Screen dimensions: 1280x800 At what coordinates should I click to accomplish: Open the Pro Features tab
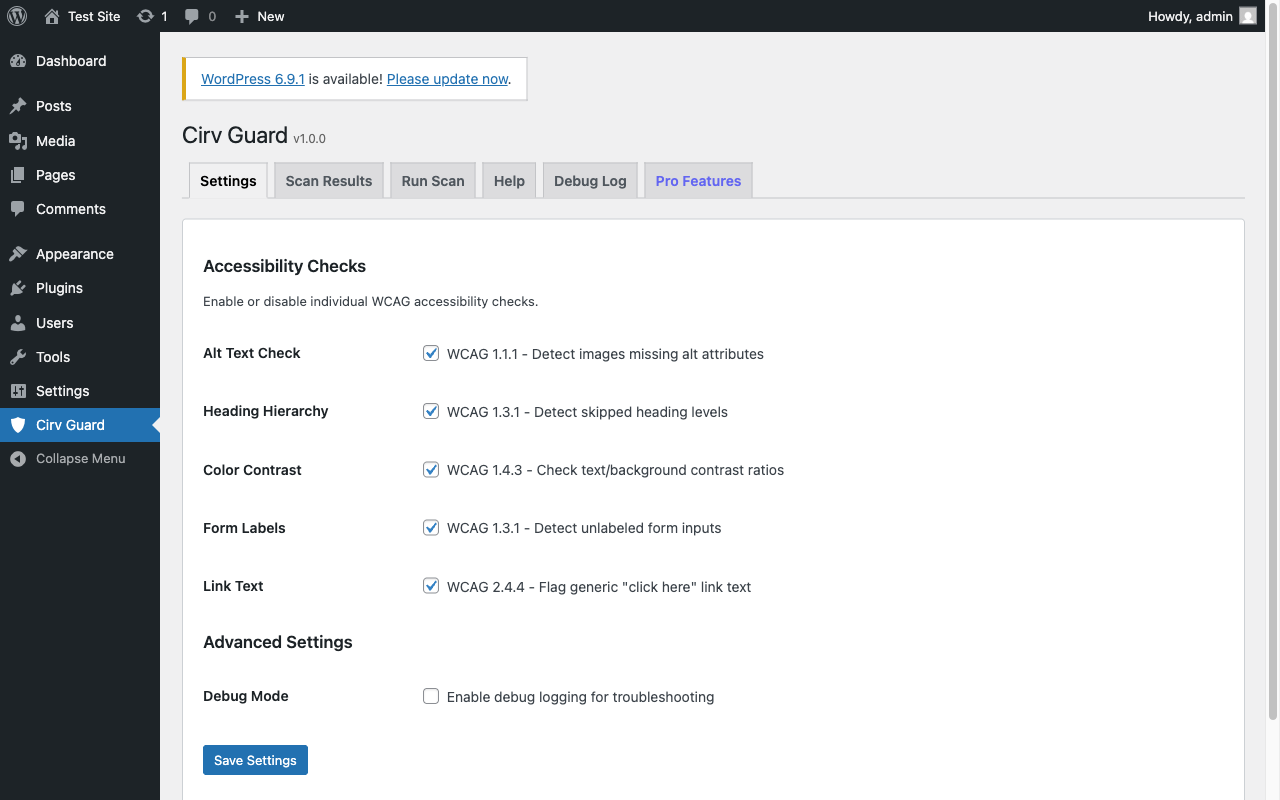coord(698,181)
